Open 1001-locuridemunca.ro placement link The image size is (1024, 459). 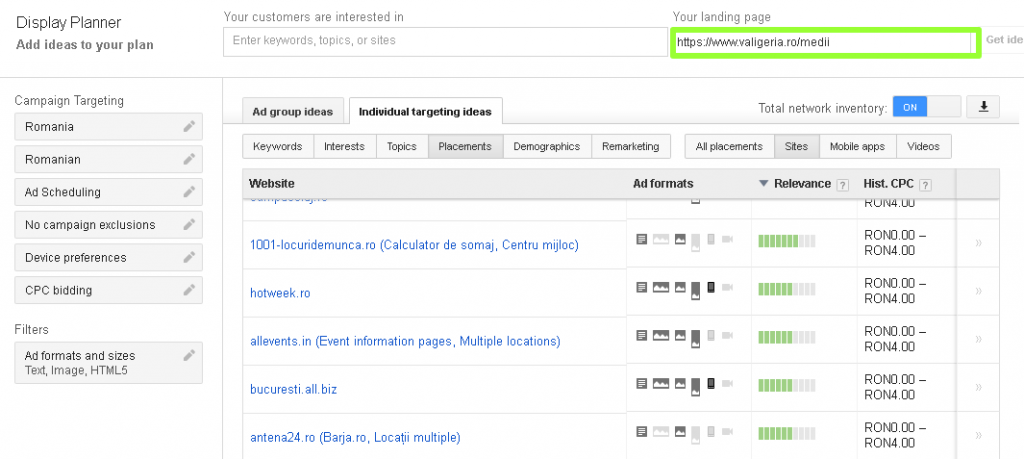click(414, 245)
